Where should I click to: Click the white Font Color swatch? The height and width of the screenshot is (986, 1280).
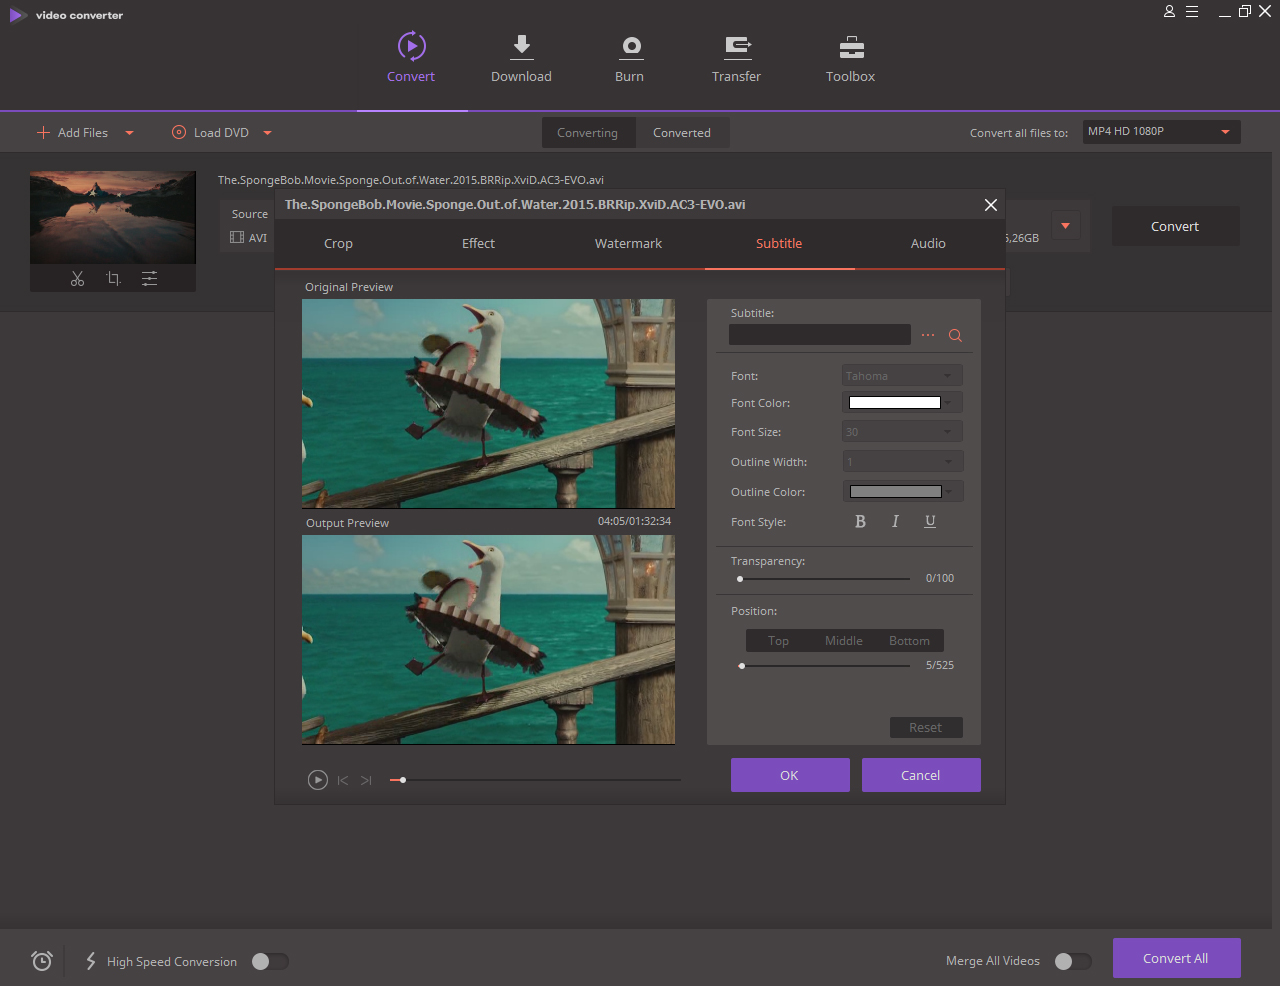click(x=895, y=403)
